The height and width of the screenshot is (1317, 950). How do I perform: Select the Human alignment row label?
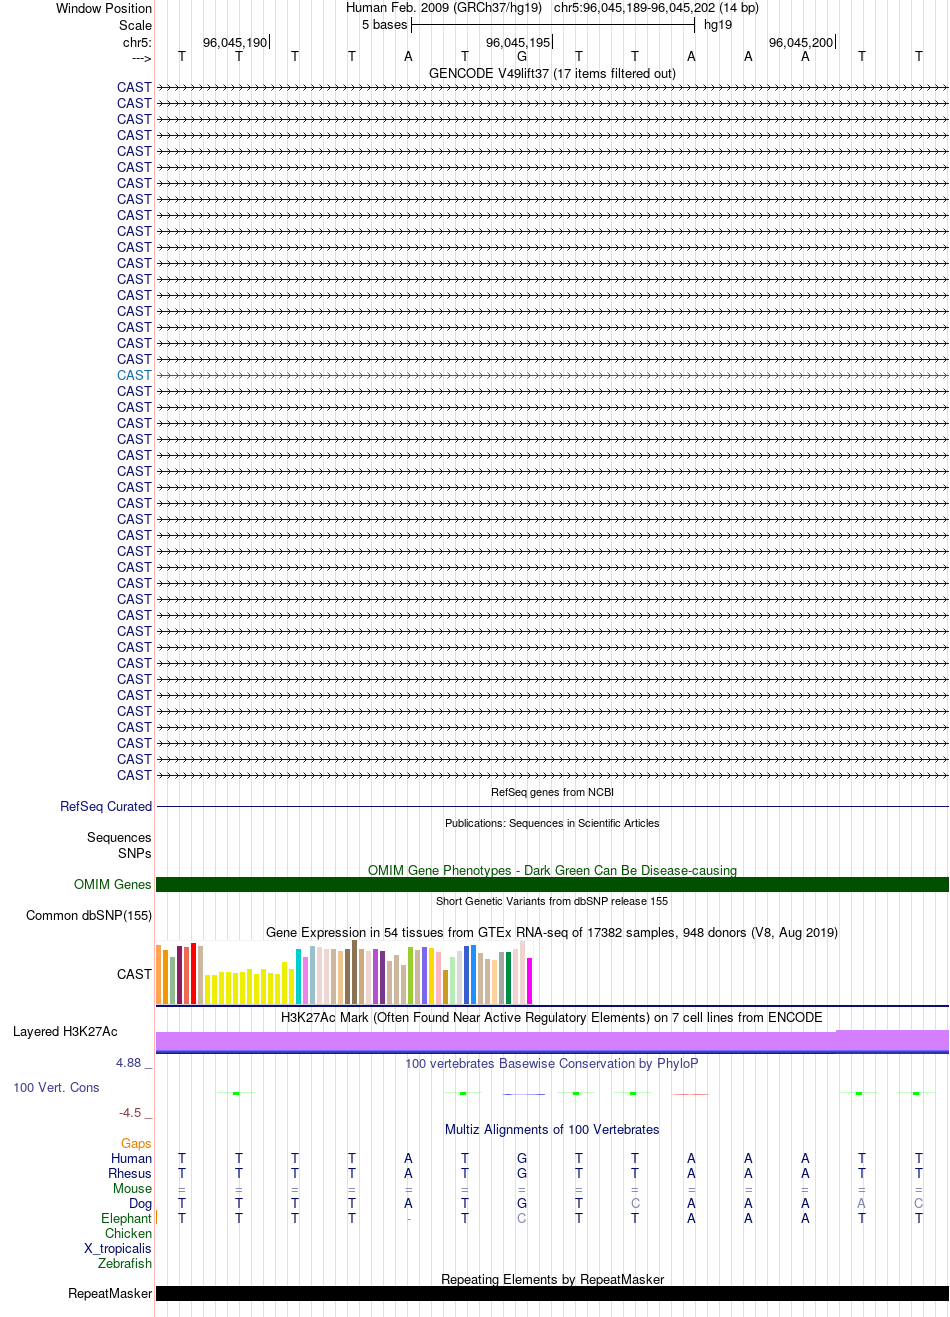[x=132, y=1158]
